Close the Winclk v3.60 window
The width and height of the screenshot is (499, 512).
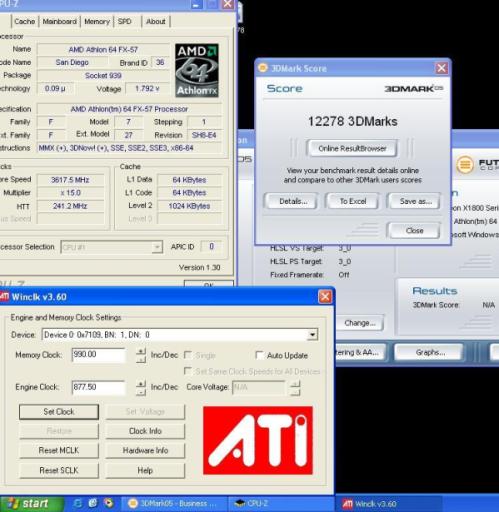[325, 297]
